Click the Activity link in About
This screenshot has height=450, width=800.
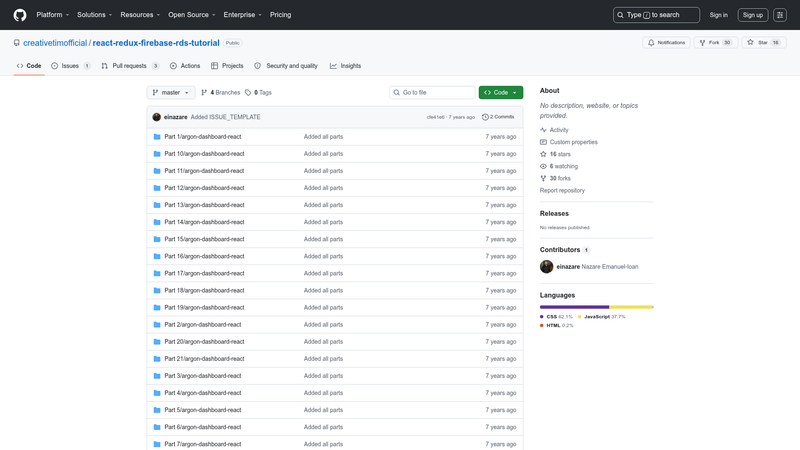554,130
